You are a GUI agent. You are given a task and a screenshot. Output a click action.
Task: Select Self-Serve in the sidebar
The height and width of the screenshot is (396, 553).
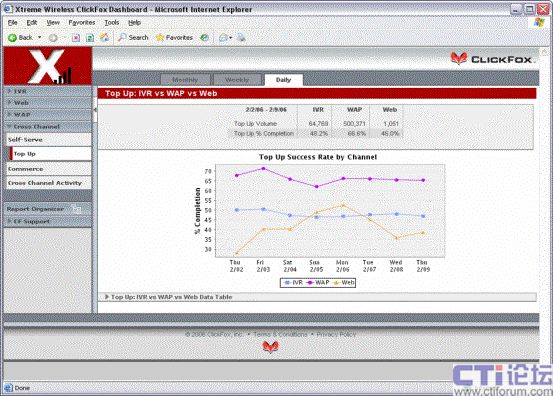tap(48, 140)
